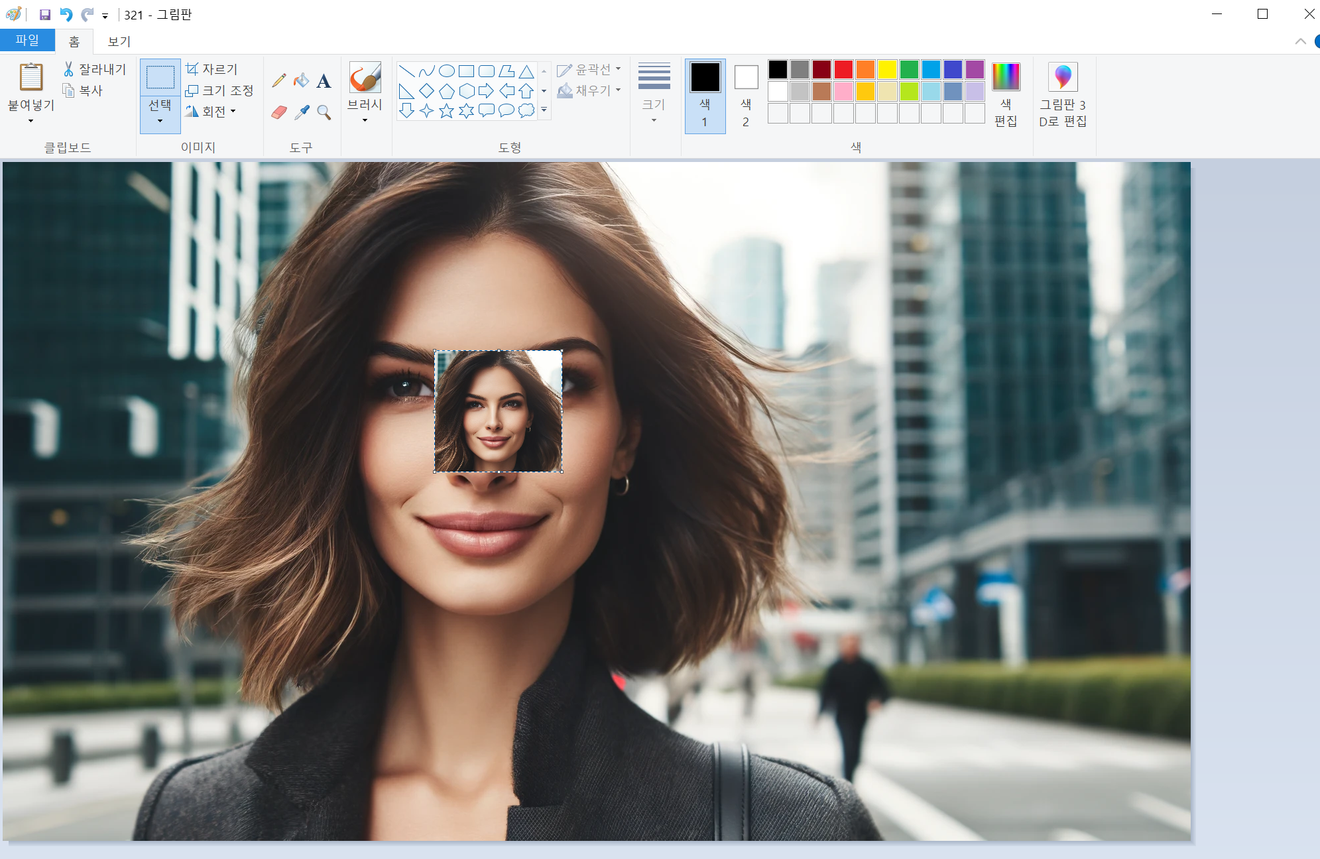Click 자르기 (Crop)

pyautogui.click(x=212, y=69)
